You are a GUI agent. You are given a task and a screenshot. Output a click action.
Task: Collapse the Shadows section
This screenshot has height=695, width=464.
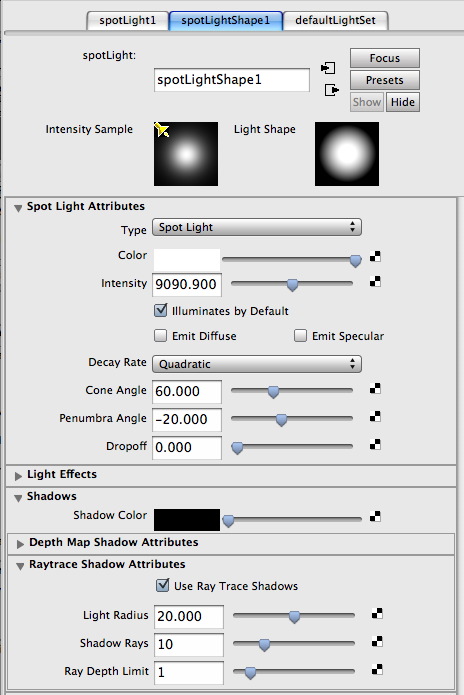18,498
